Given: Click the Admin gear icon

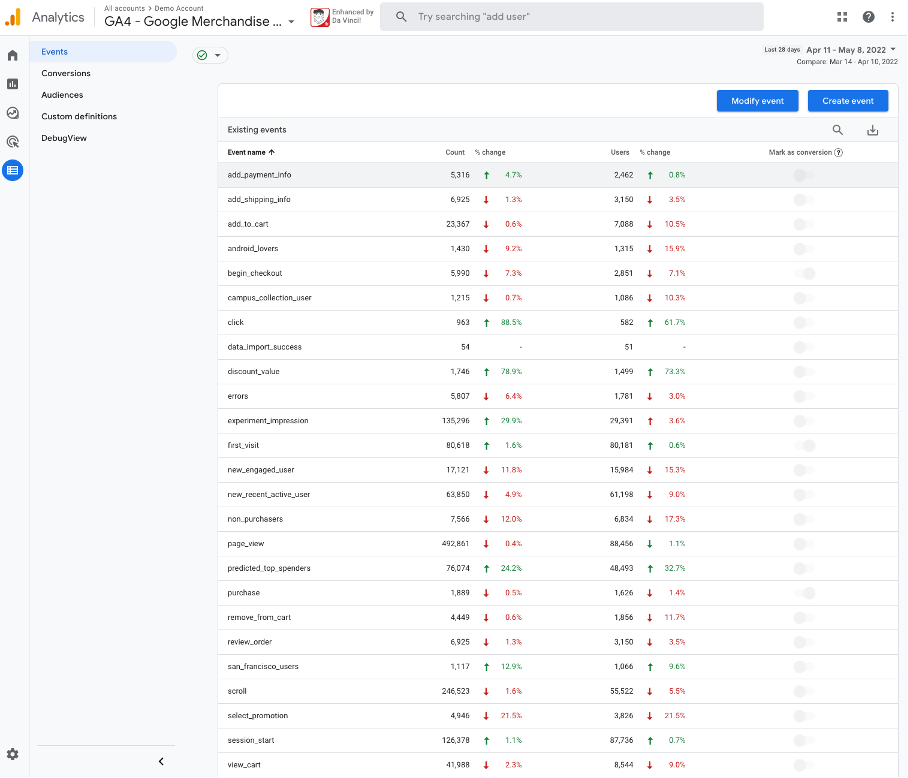Looking at the screenshot, I should 13,754.
